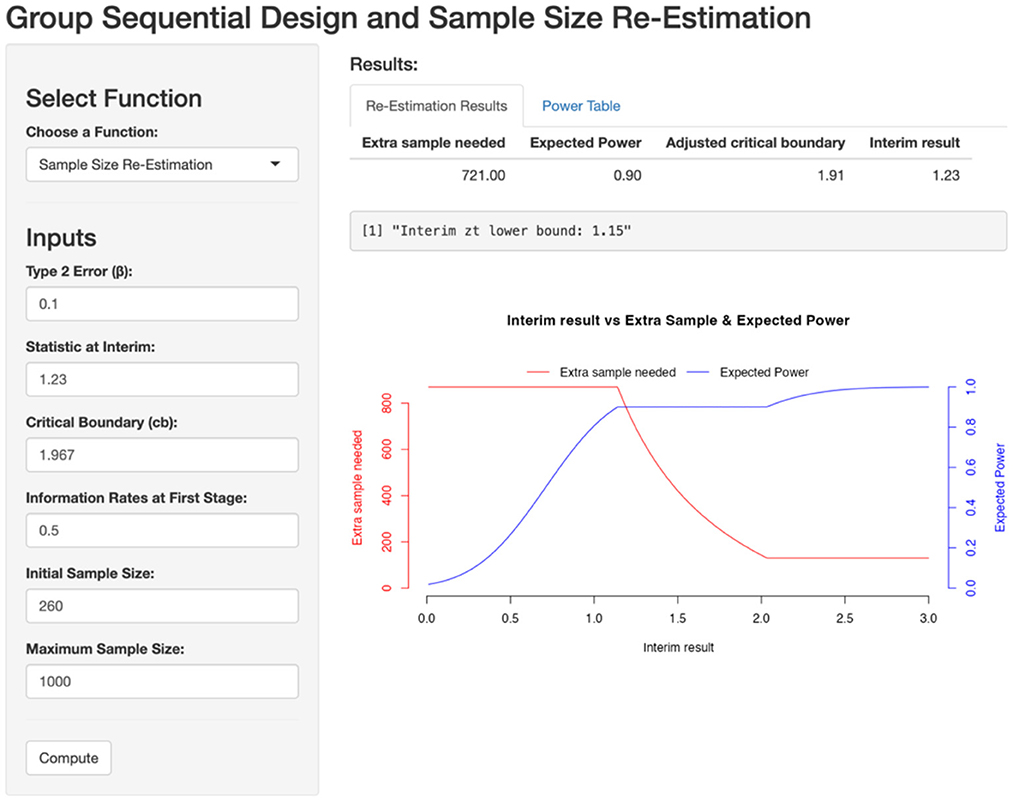The width and height of the screenshot is (1013, 801).
Task: Click the Interim result column header
Action: pos(914,143)
